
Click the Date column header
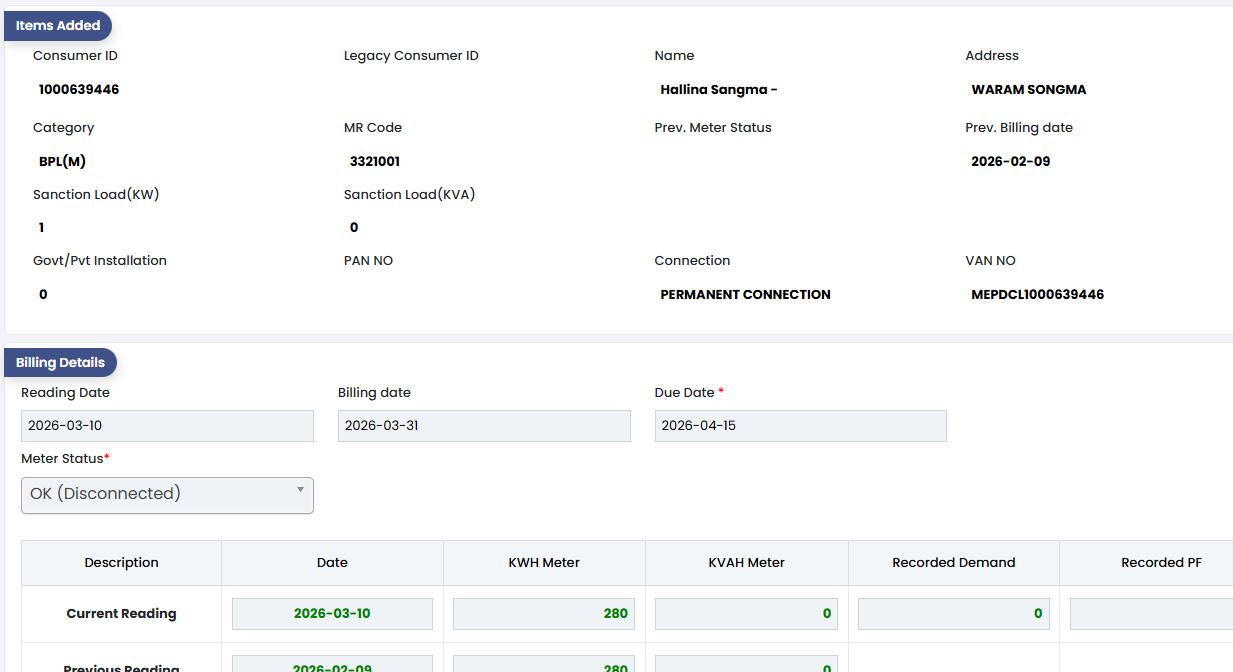(x=332, y=563)
